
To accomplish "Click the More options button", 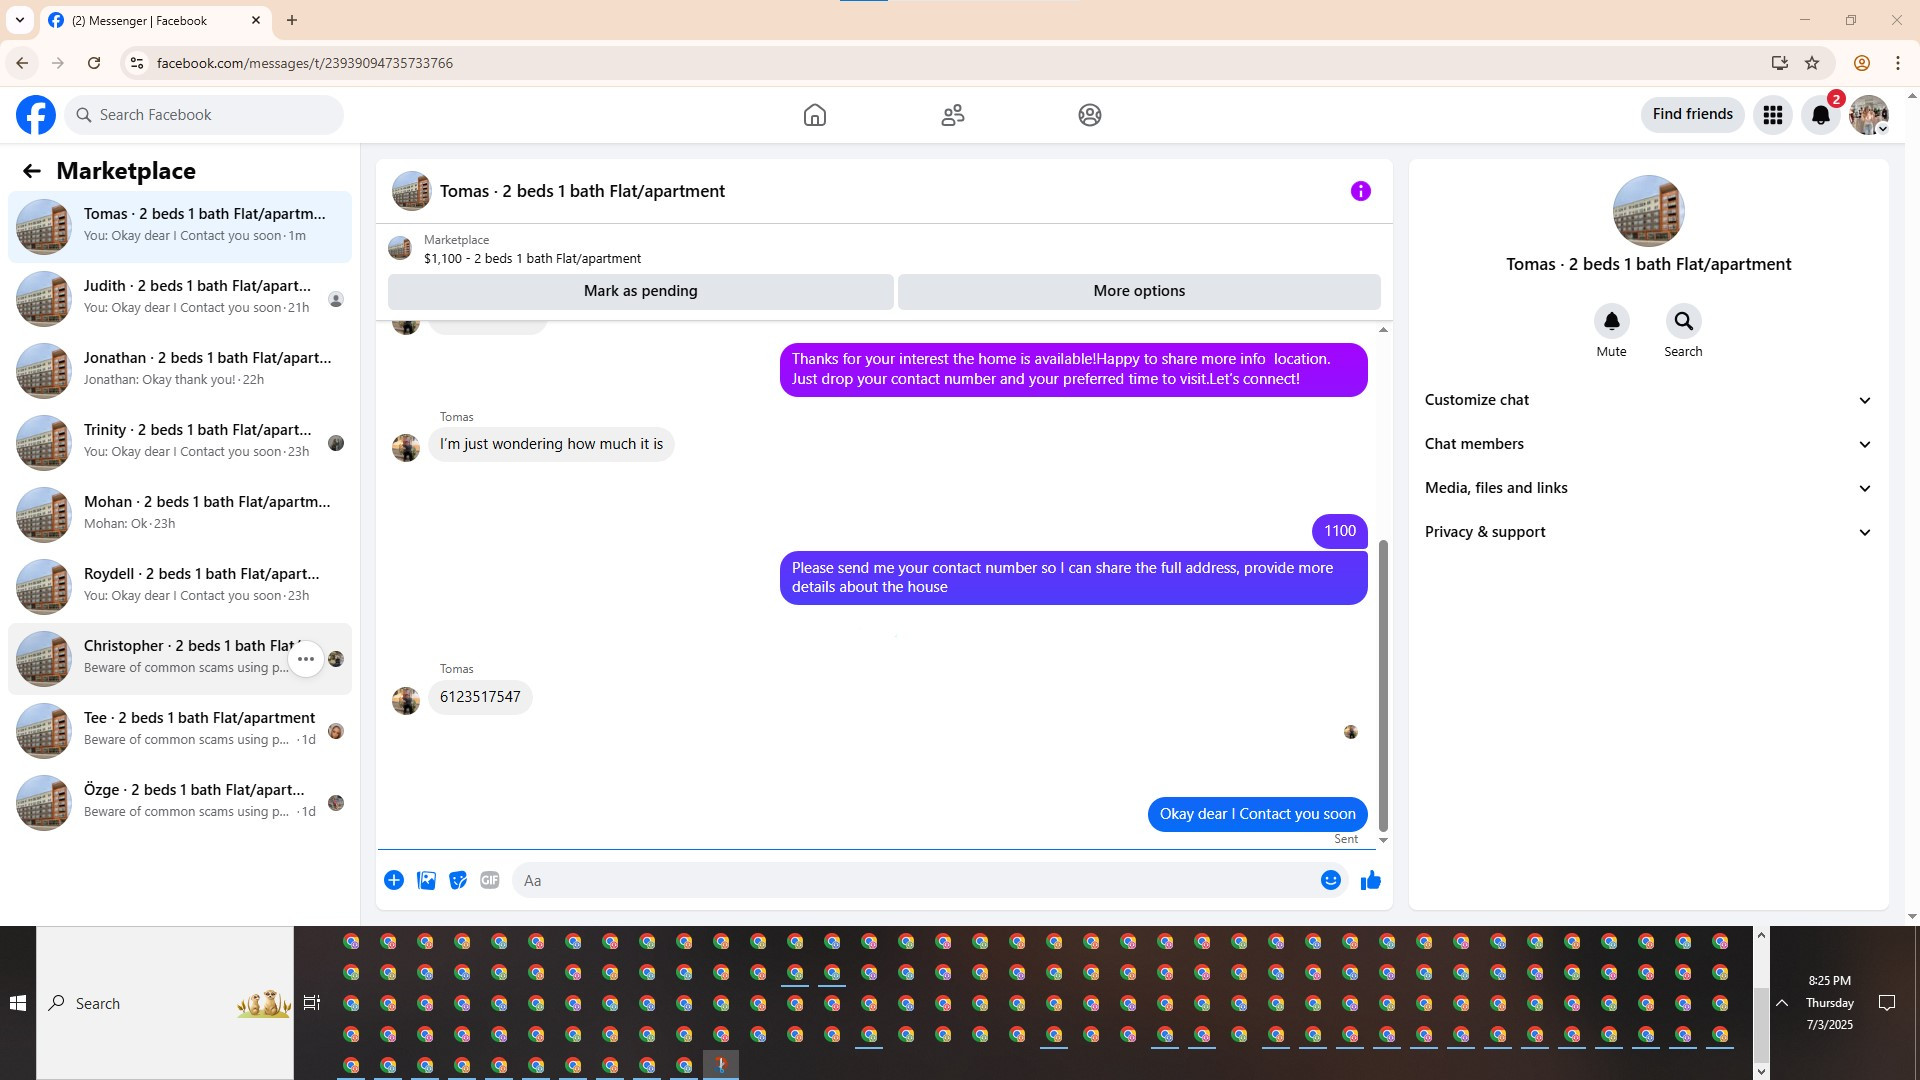I will tap(1138, 291).
